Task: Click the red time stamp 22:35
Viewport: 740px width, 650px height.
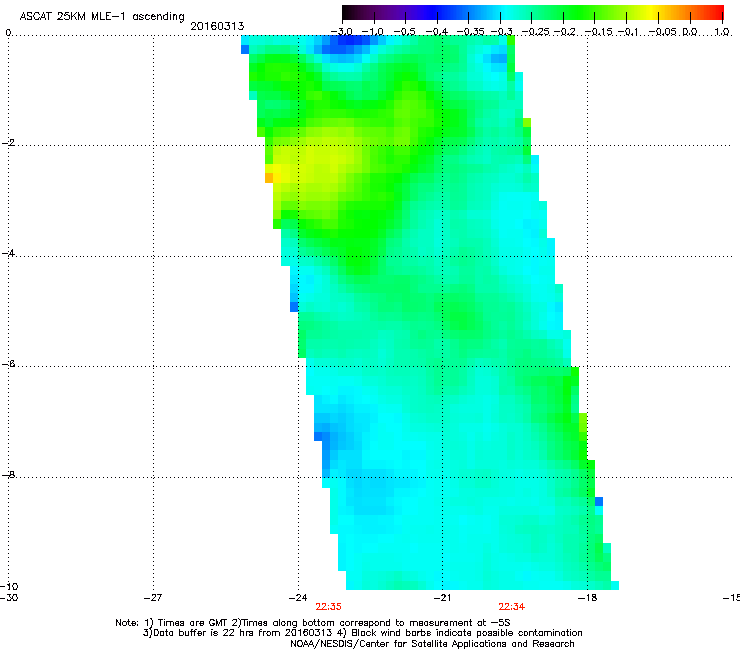Action: point(328,607)
